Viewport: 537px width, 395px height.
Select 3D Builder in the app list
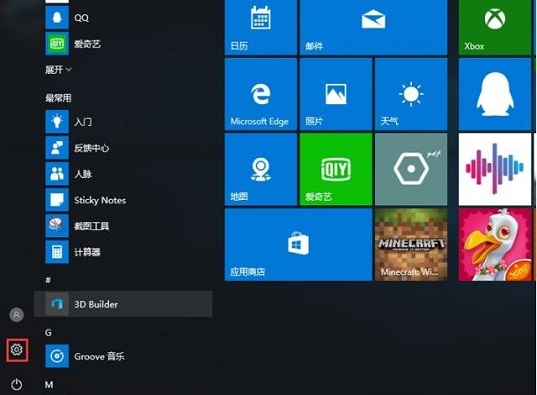tap(123, 304)
